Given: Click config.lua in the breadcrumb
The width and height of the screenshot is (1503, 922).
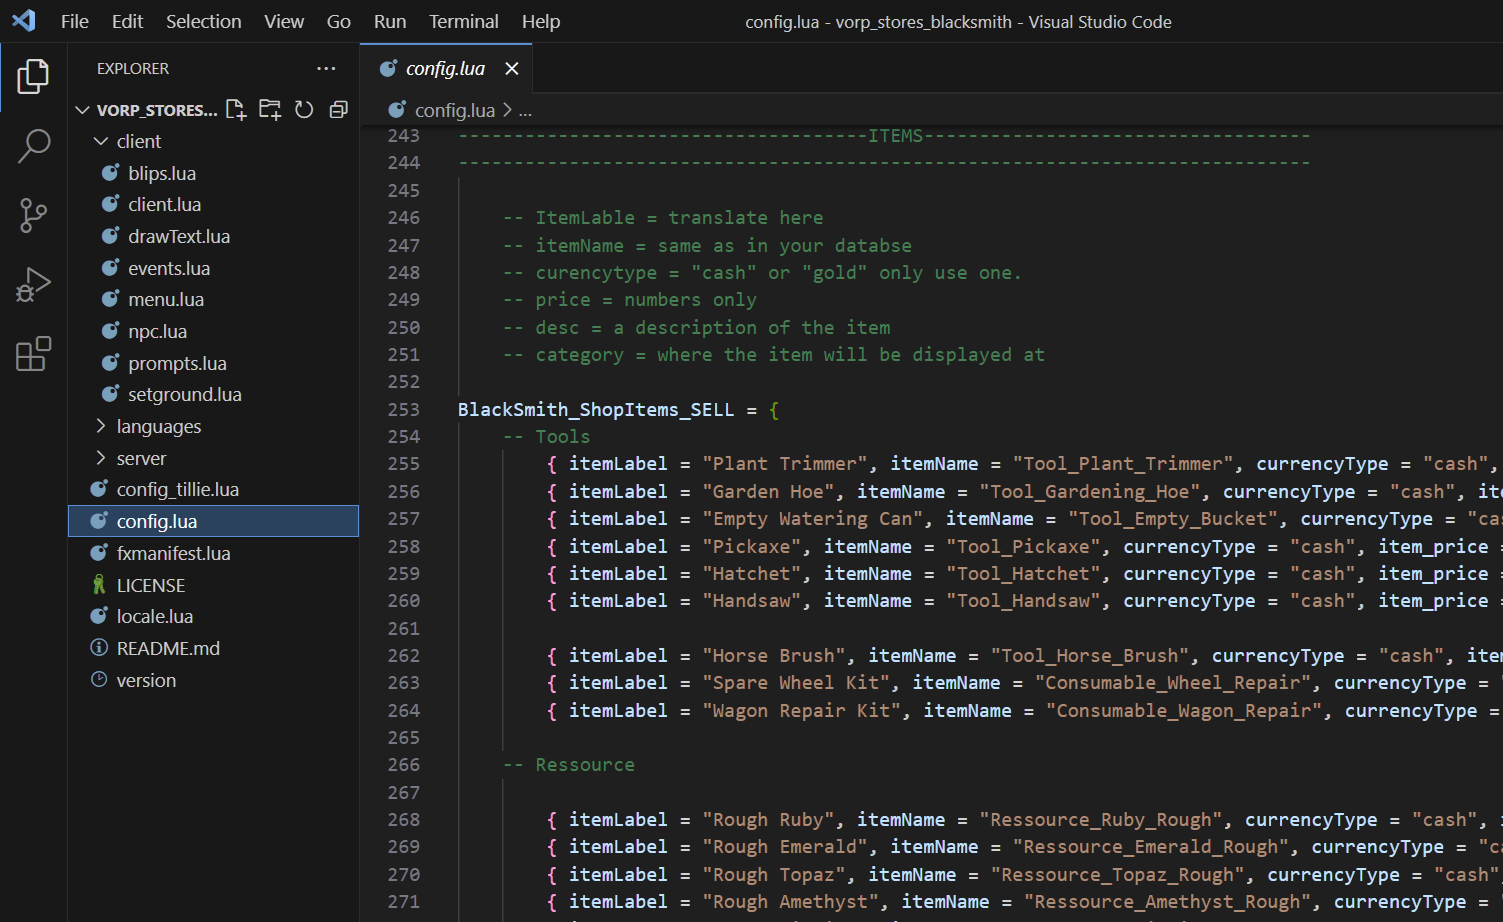Looking at the screenshot, I should pyautogui.click(x=455, y=110).
